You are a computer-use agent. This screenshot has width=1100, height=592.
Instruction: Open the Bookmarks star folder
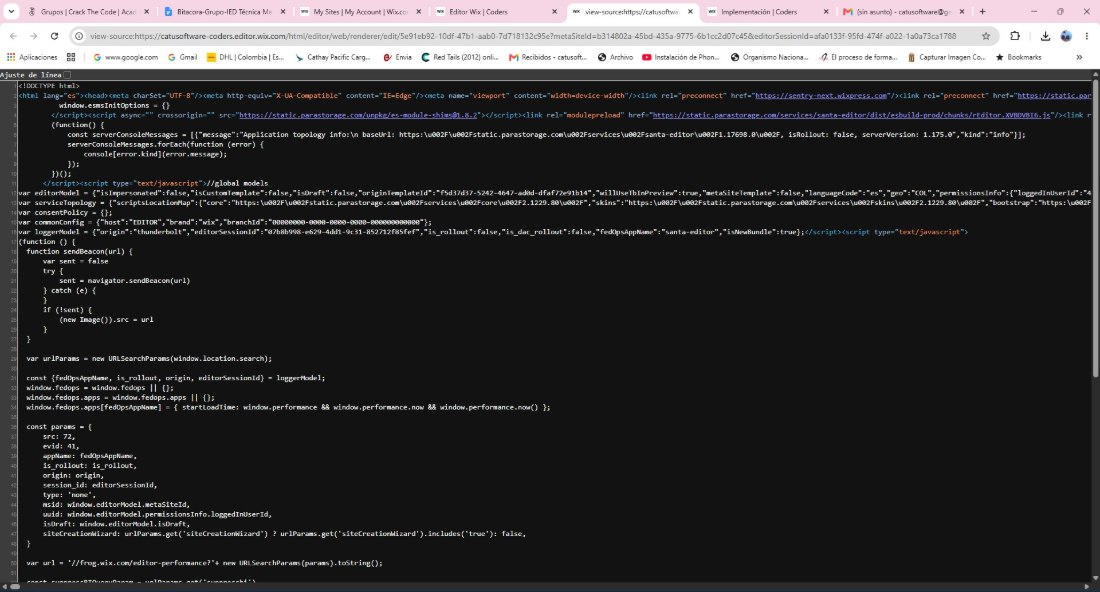(x=1019, y=58)
